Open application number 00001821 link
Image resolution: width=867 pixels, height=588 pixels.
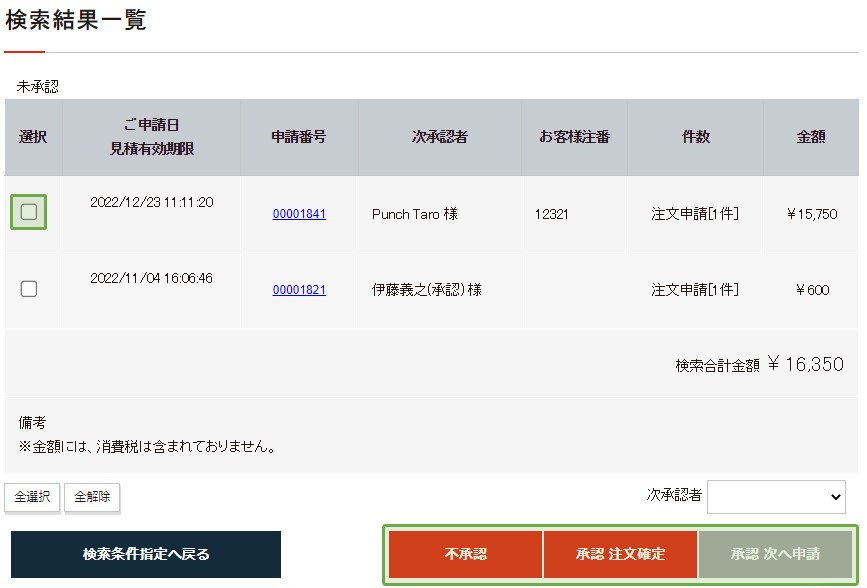299,290
